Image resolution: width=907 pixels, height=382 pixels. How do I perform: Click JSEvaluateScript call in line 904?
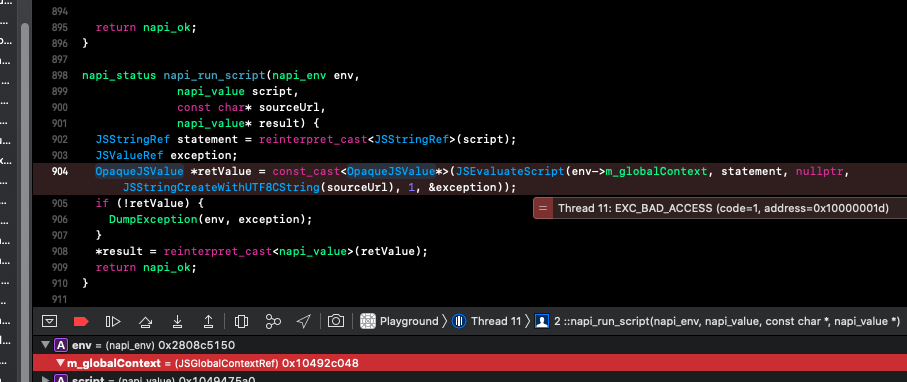510,171
